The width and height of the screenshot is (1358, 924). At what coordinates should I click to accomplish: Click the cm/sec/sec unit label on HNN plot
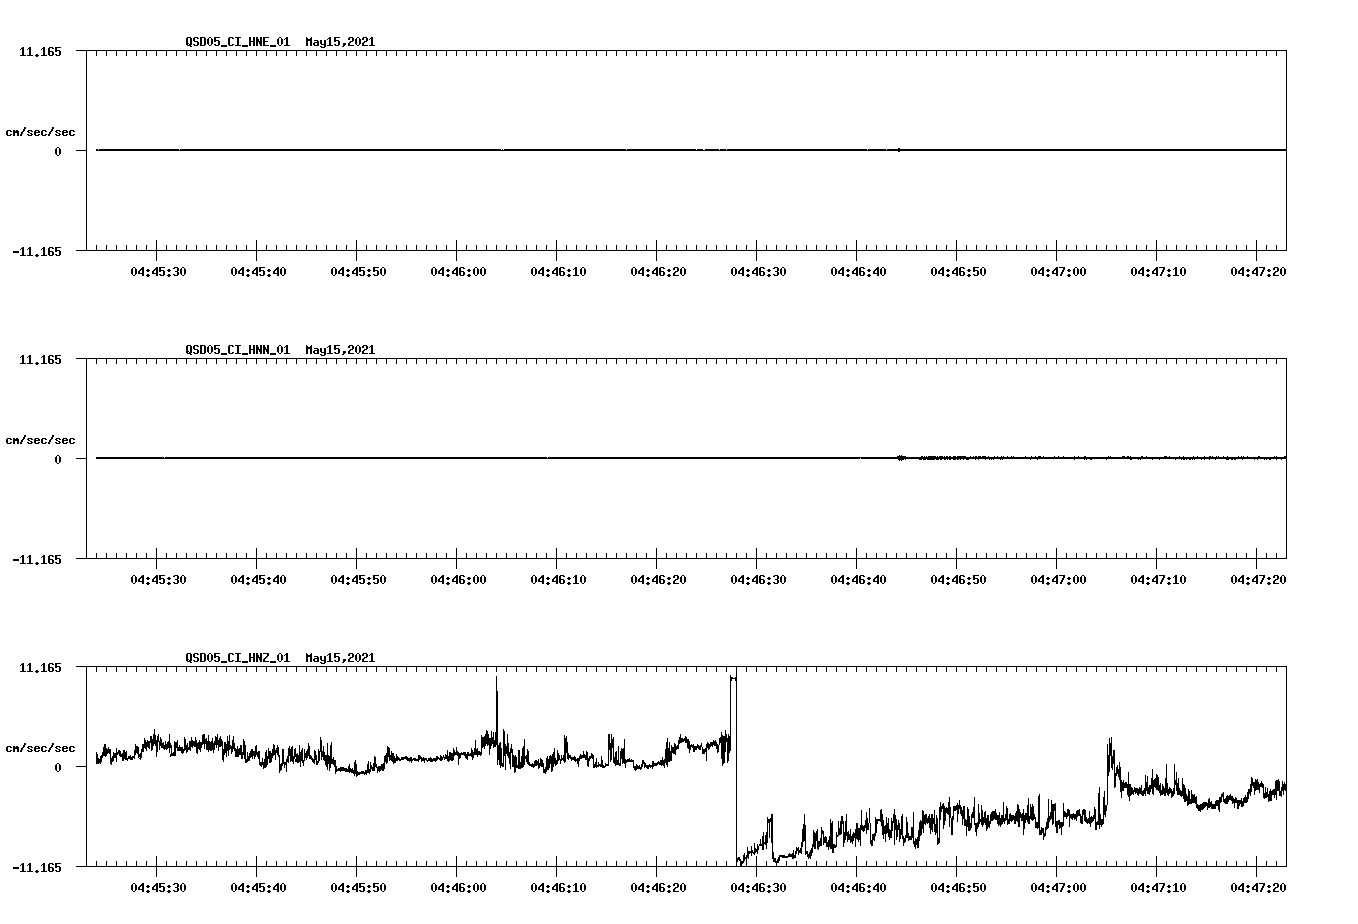[40, 440]
